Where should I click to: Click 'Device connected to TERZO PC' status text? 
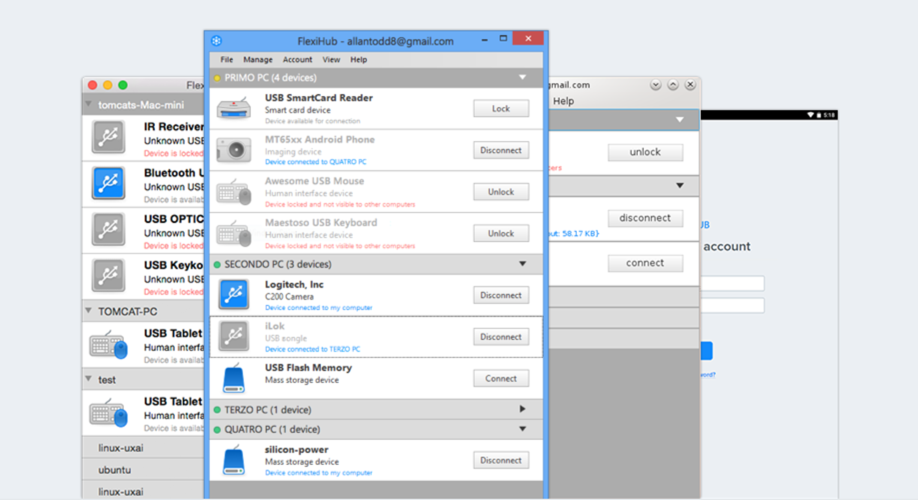point(313,350)
